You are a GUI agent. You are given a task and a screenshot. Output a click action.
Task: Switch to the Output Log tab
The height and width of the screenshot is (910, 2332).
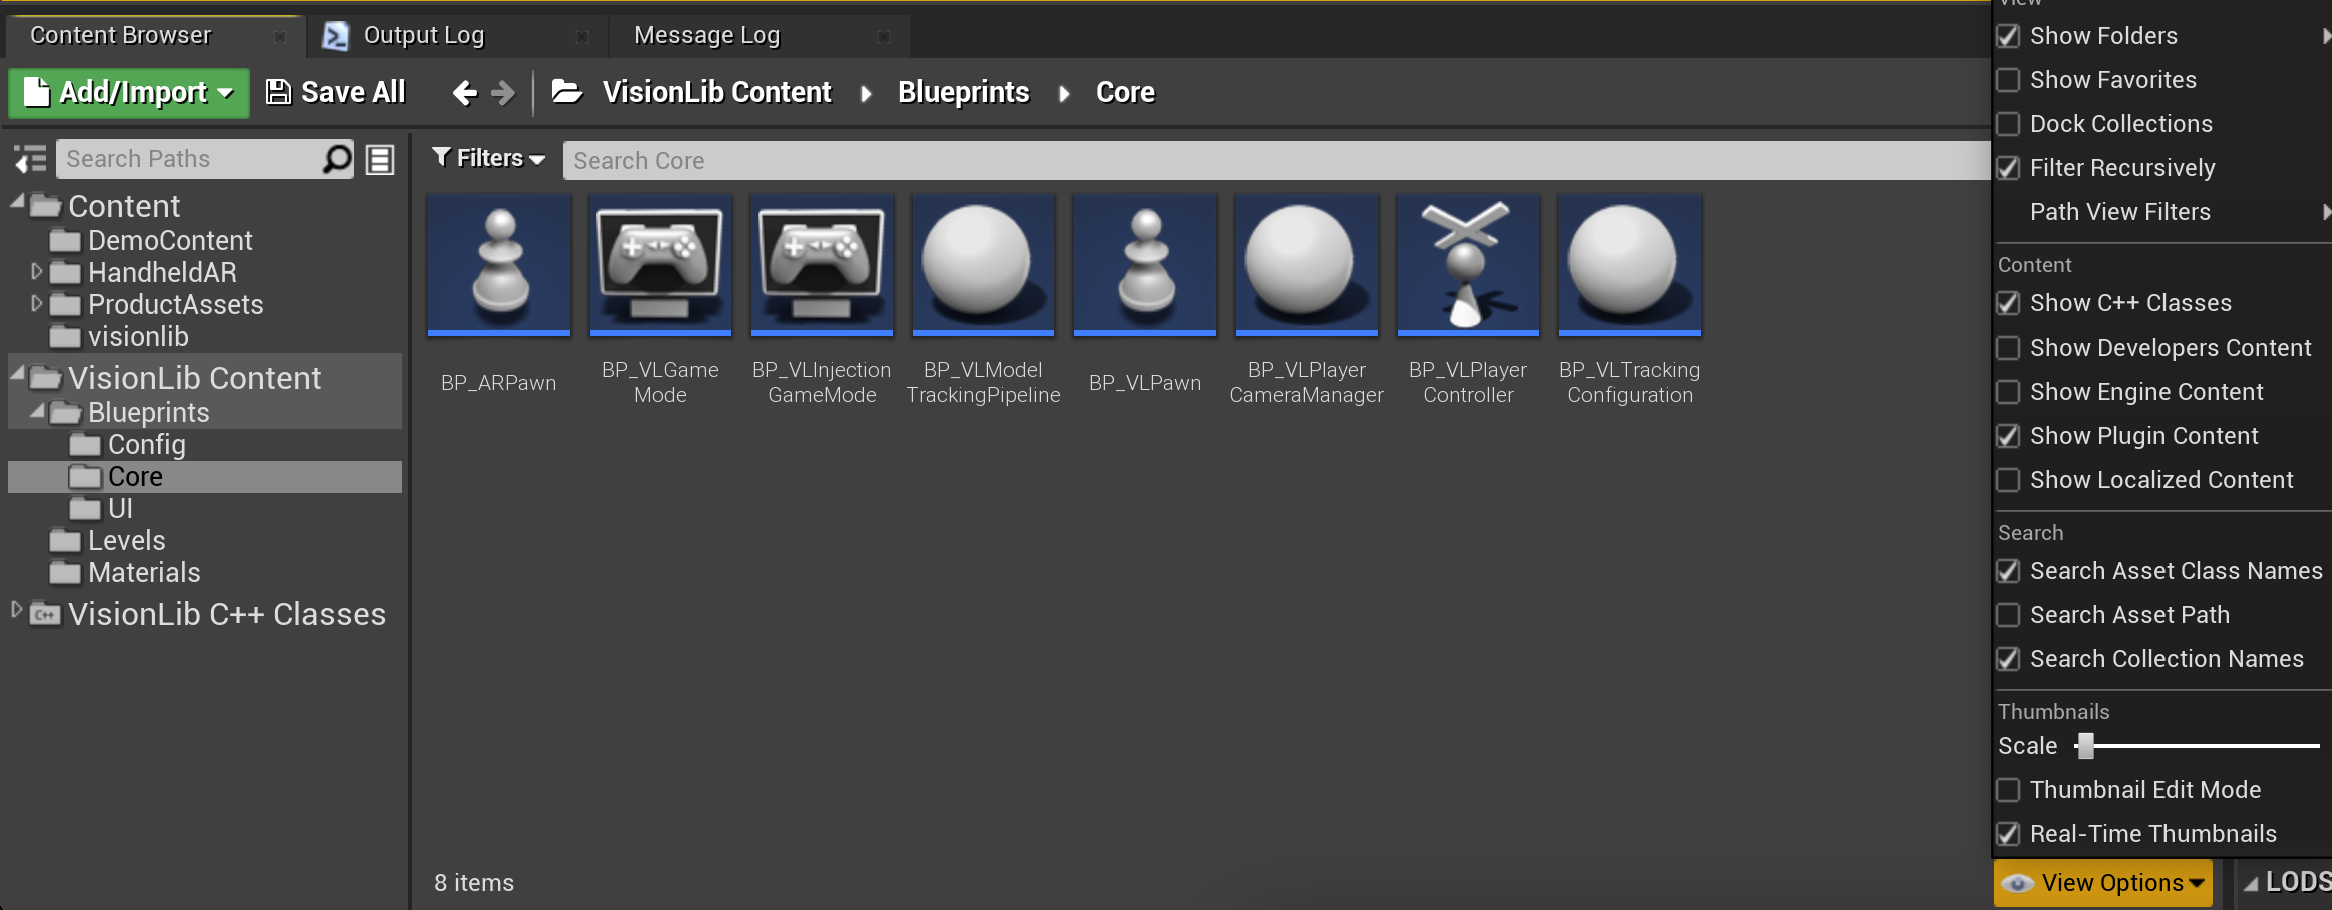coord(455,36)
